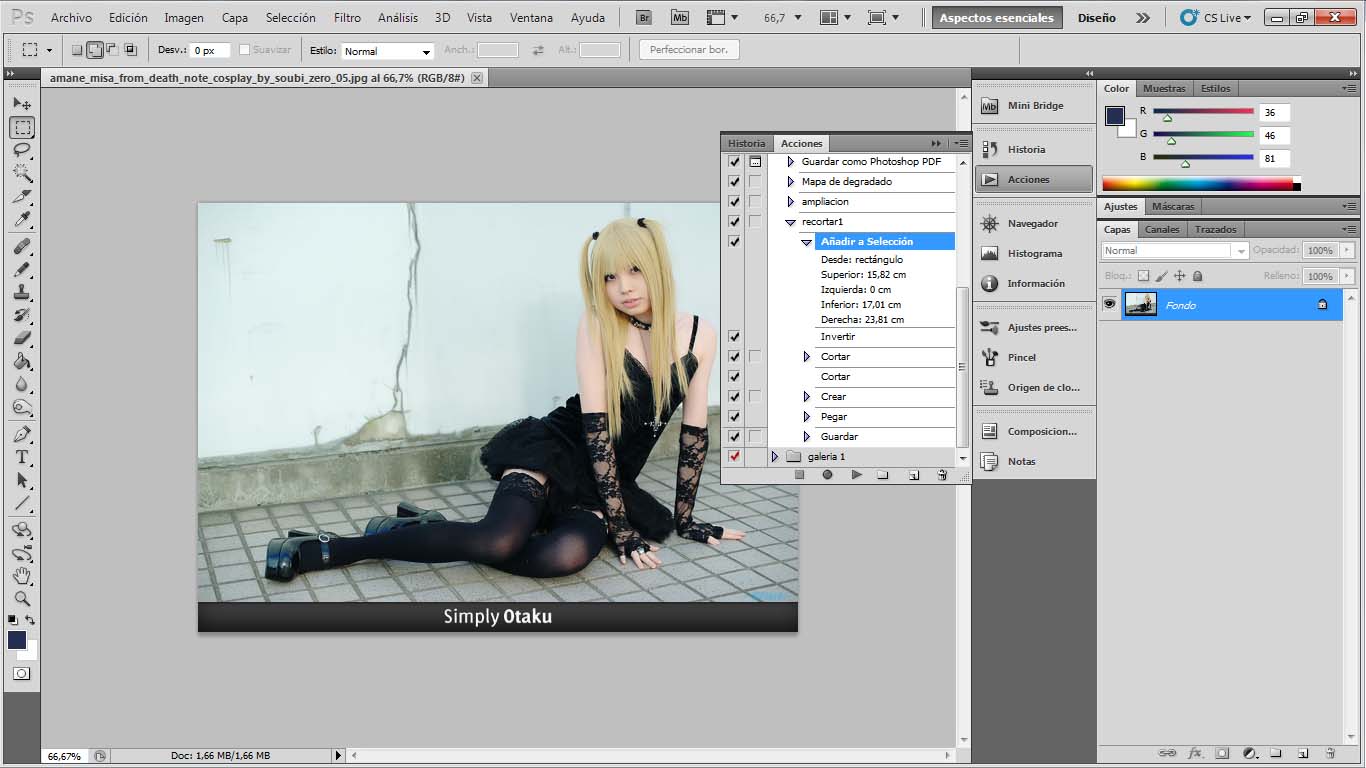1366x768 pixels.
Task: Select the Eyedropper tool
Action: [x=22, y=219]
